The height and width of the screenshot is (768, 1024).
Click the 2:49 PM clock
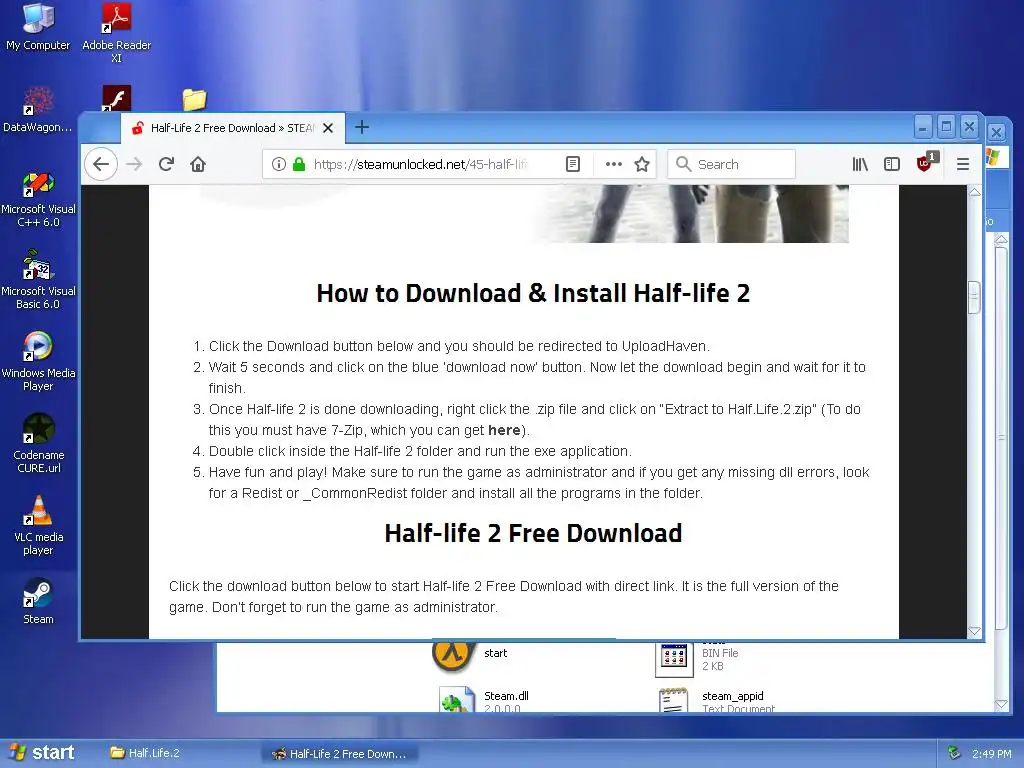point(991,754)
